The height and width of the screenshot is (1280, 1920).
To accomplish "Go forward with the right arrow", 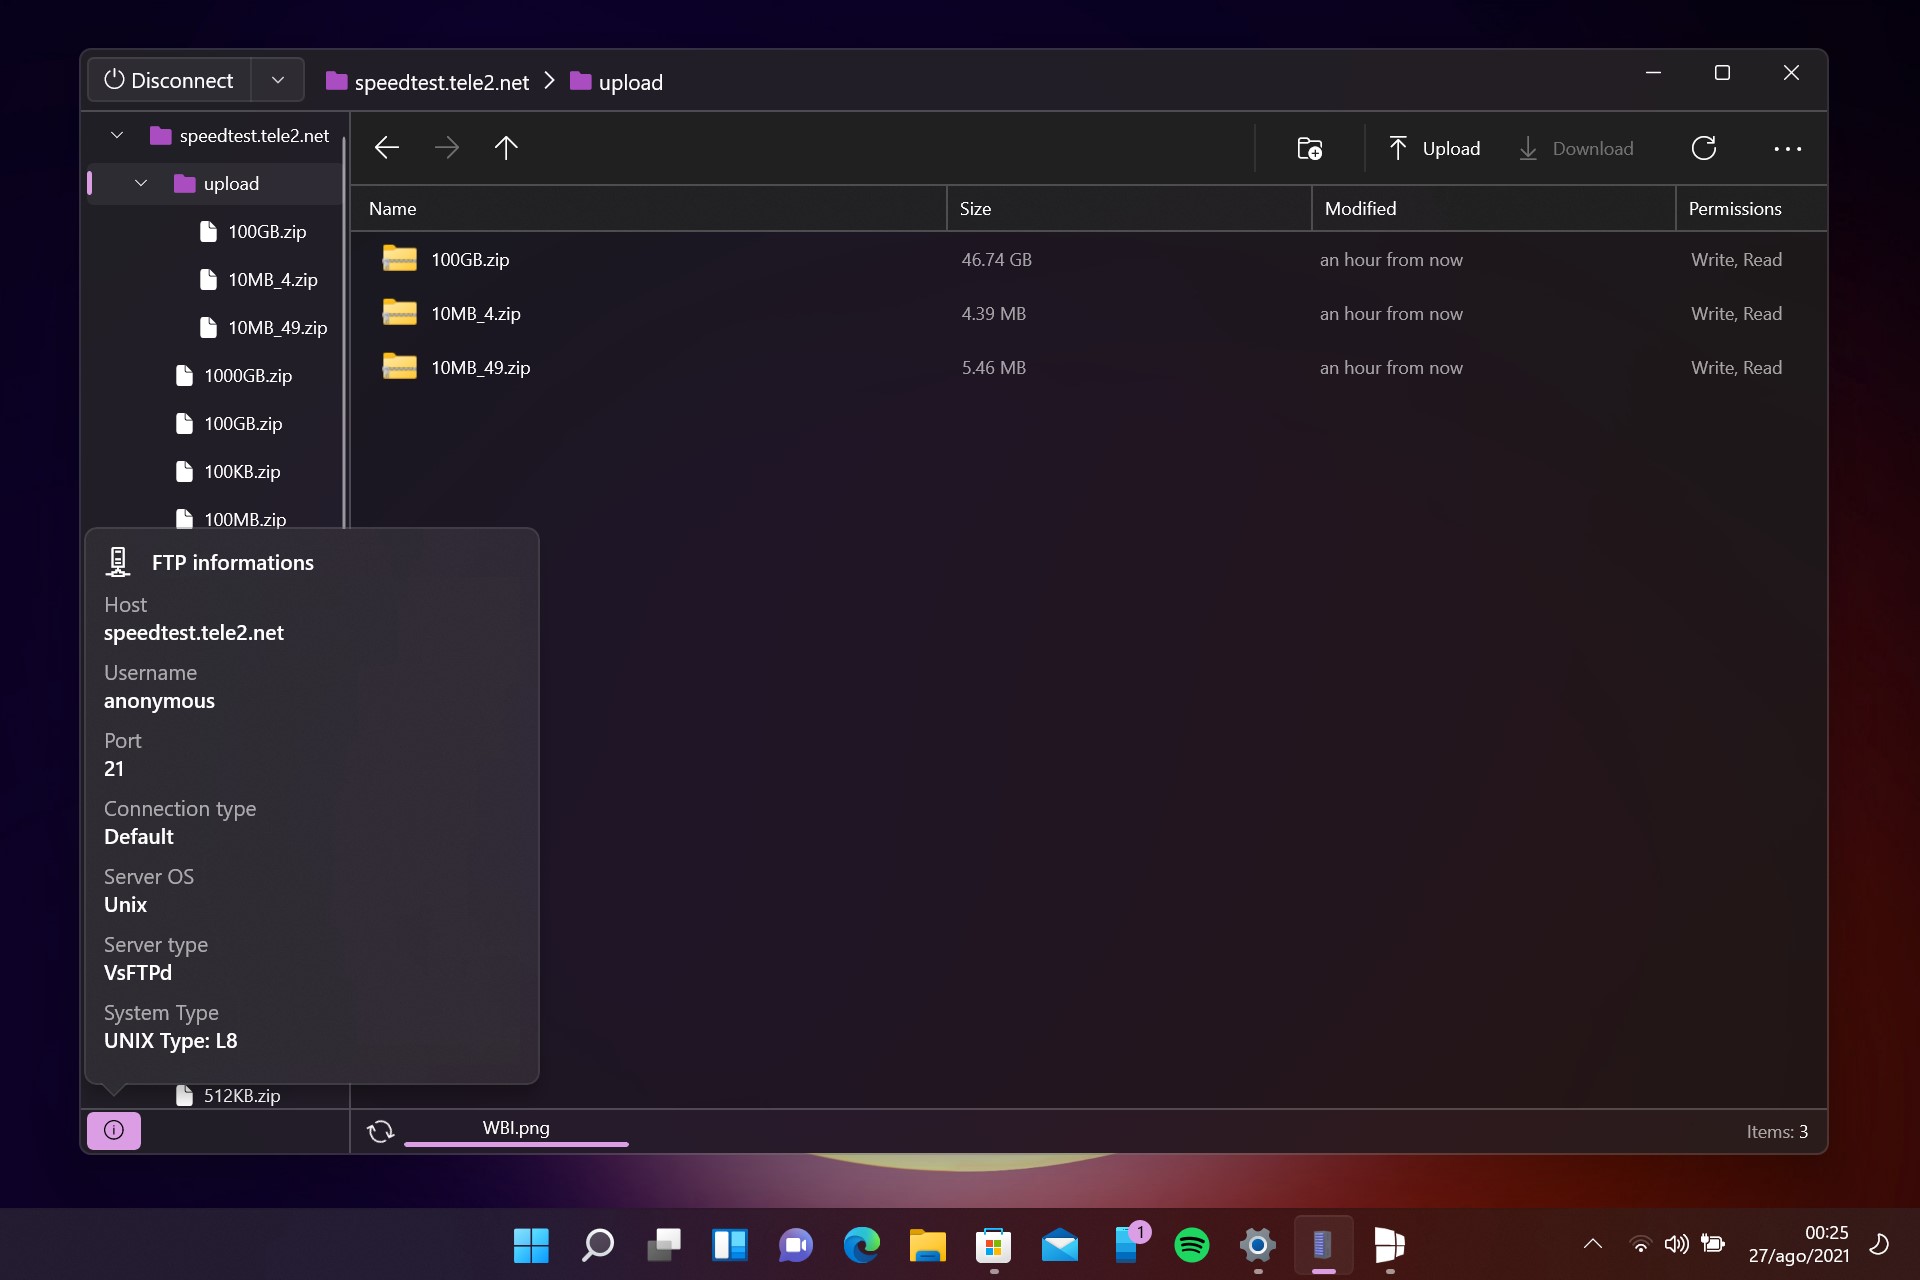I will 447,148.
